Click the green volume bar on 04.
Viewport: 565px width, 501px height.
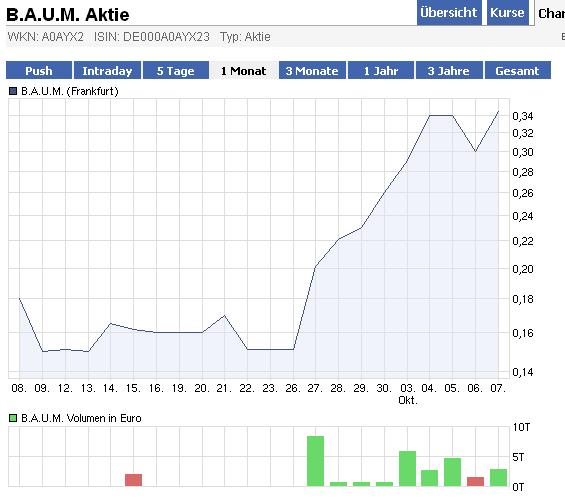[x=429, y=478]
